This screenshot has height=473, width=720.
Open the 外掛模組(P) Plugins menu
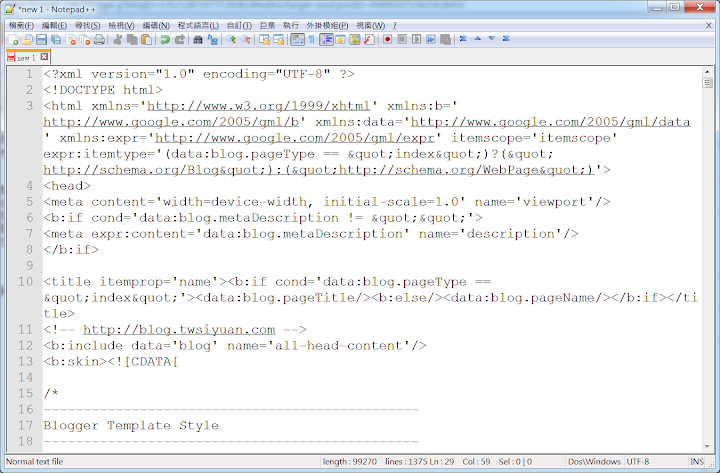click(327, 25)
